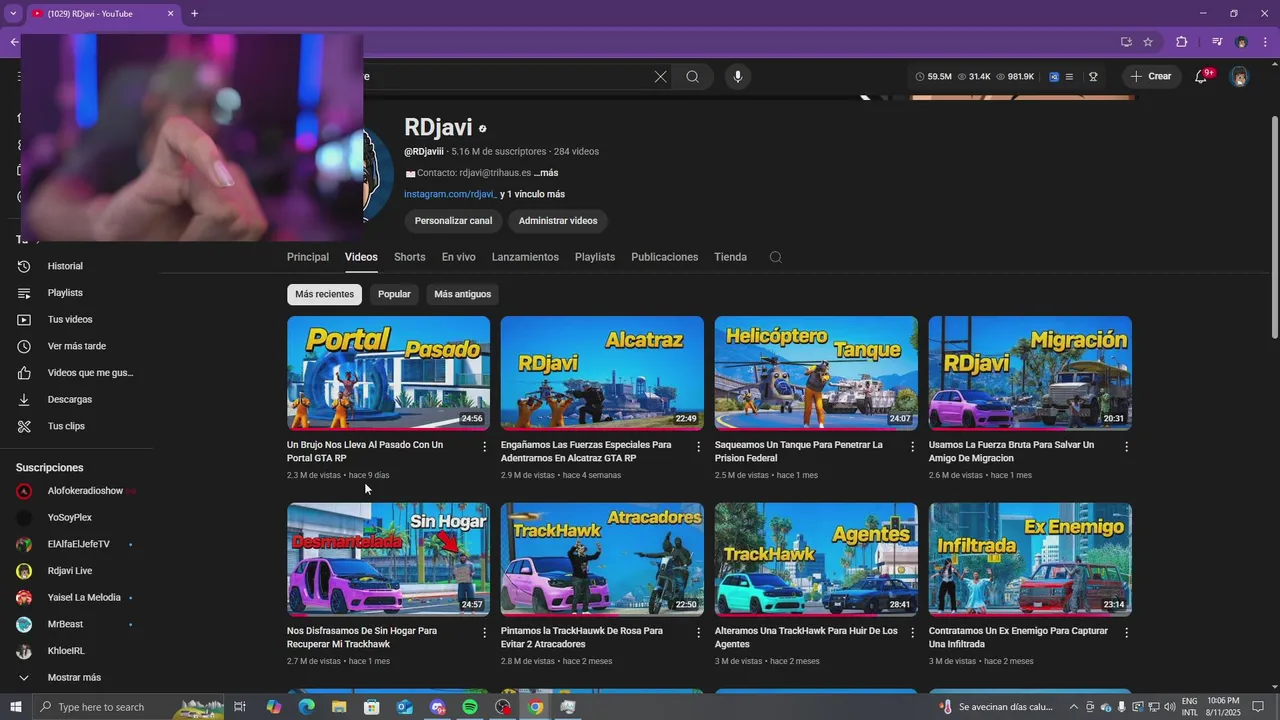Open options for 'Un Brujo Nos Lleva Al Pasado' video
This screenshot has width=1280, height=720.
coord(484,447)
